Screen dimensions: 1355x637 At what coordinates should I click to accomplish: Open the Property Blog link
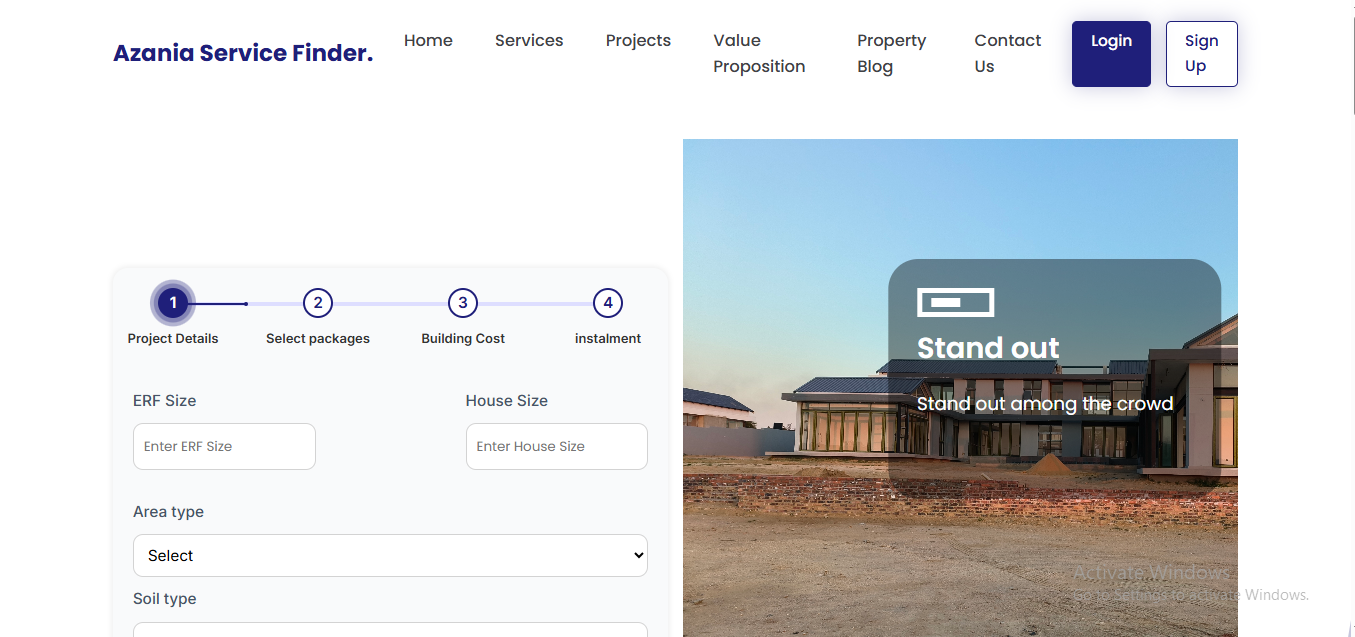[891, 54]
